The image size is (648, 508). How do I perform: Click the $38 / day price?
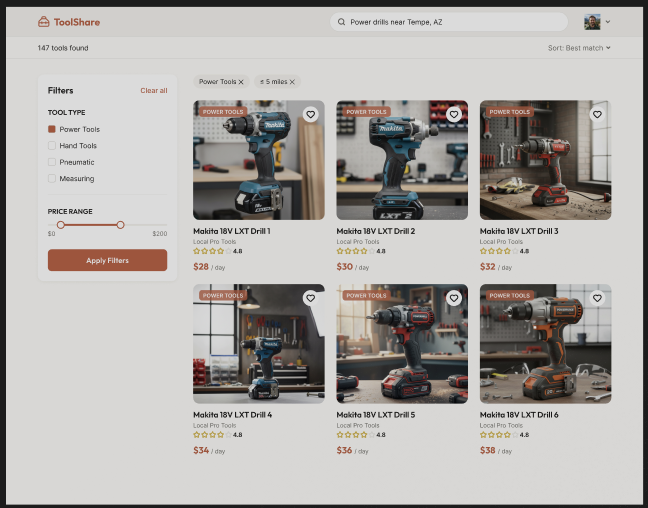pyautogui.click(x=496, y=450)
